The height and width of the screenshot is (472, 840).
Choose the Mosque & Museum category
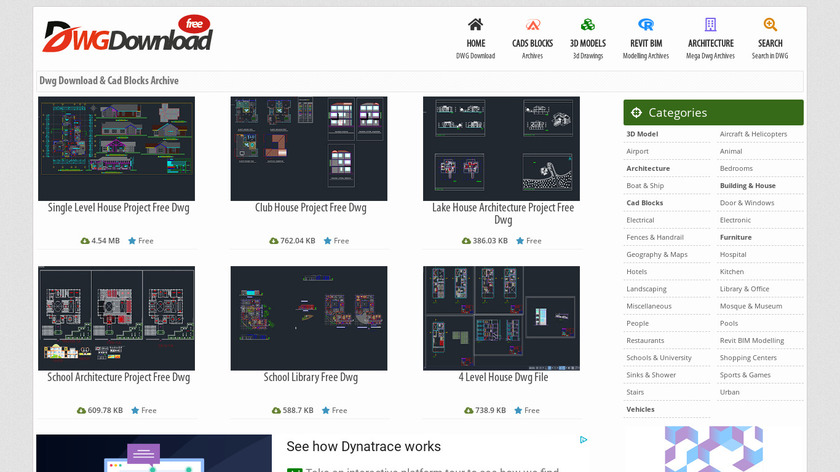point(751,306)
